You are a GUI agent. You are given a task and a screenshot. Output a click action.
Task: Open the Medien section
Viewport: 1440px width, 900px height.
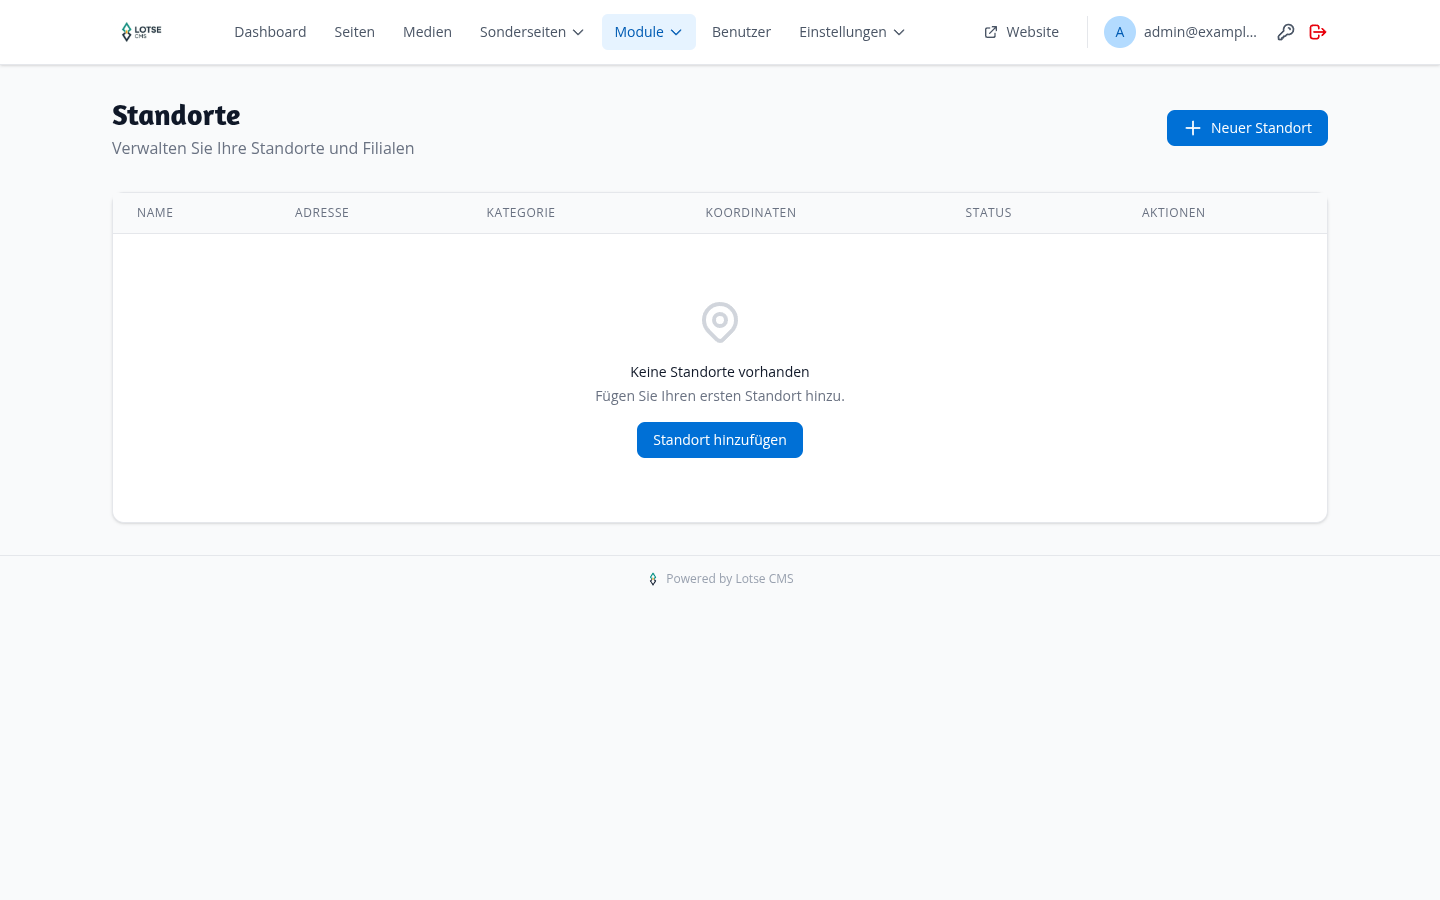(x=427, y=32)
